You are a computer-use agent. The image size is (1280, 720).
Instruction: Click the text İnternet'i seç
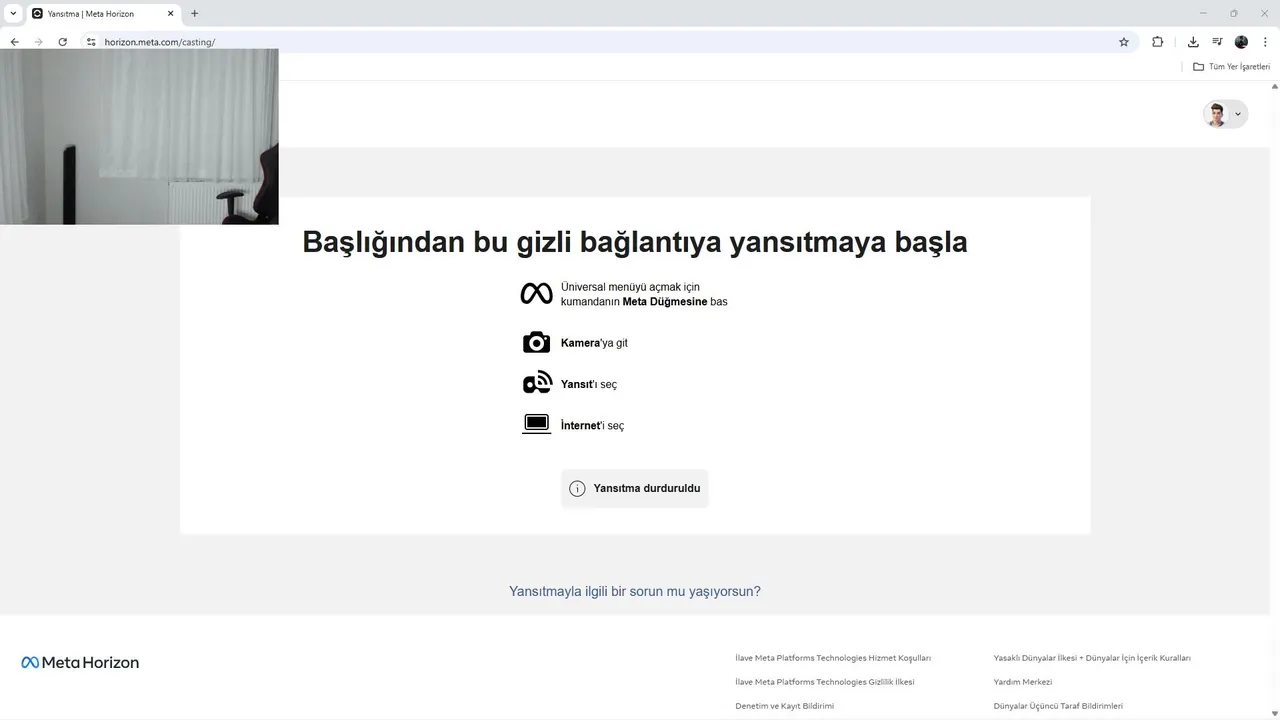pos(592,425)
